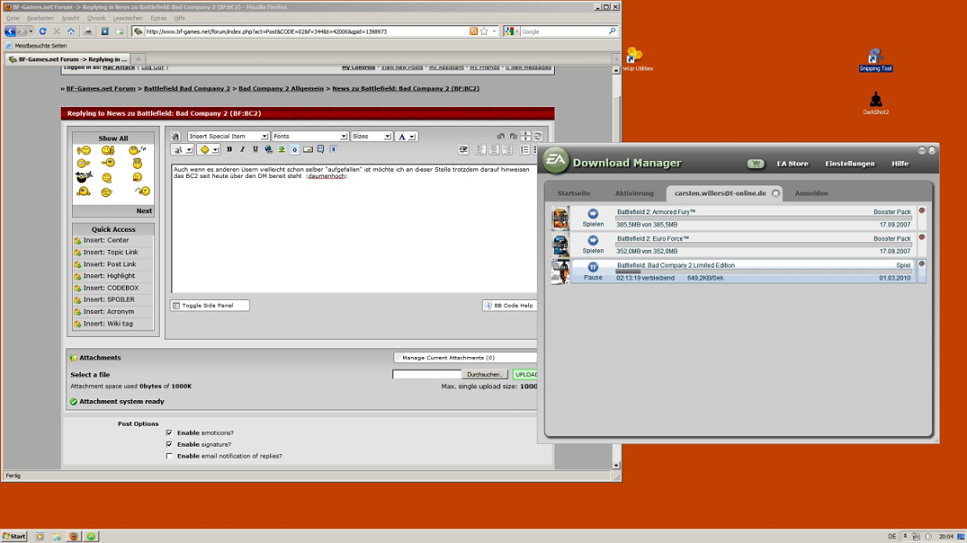The height and width of the screenshot is (543, 967).
Task: Open the Snipping Tool desktop icon
Action: (875, 60)
